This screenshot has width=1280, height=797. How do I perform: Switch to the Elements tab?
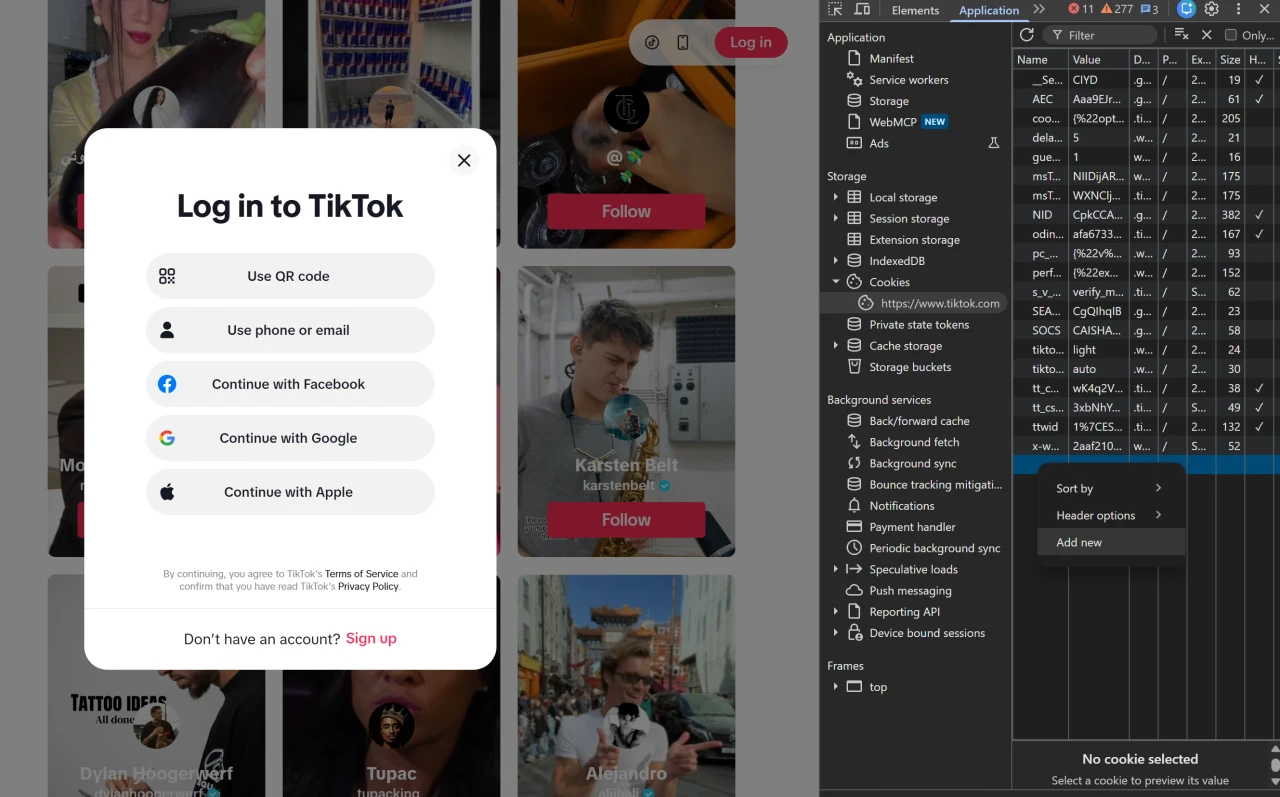pos(915,10)
